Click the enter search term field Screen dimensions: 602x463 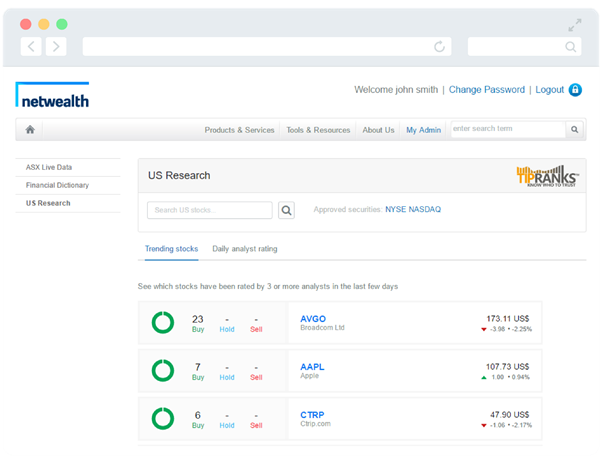[508, 129]
